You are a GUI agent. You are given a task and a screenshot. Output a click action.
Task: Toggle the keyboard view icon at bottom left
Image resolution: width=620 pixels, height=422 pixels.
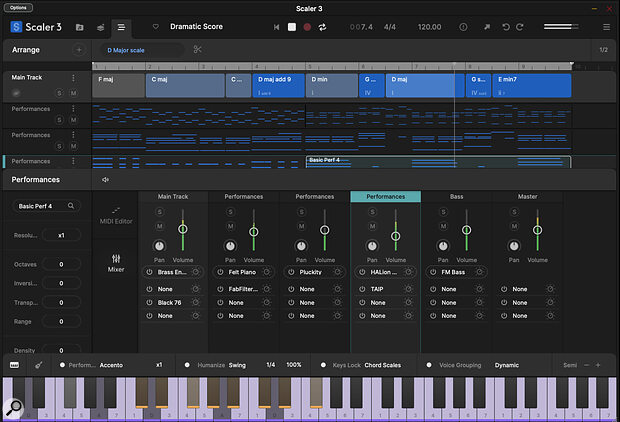tap(15, 365)
